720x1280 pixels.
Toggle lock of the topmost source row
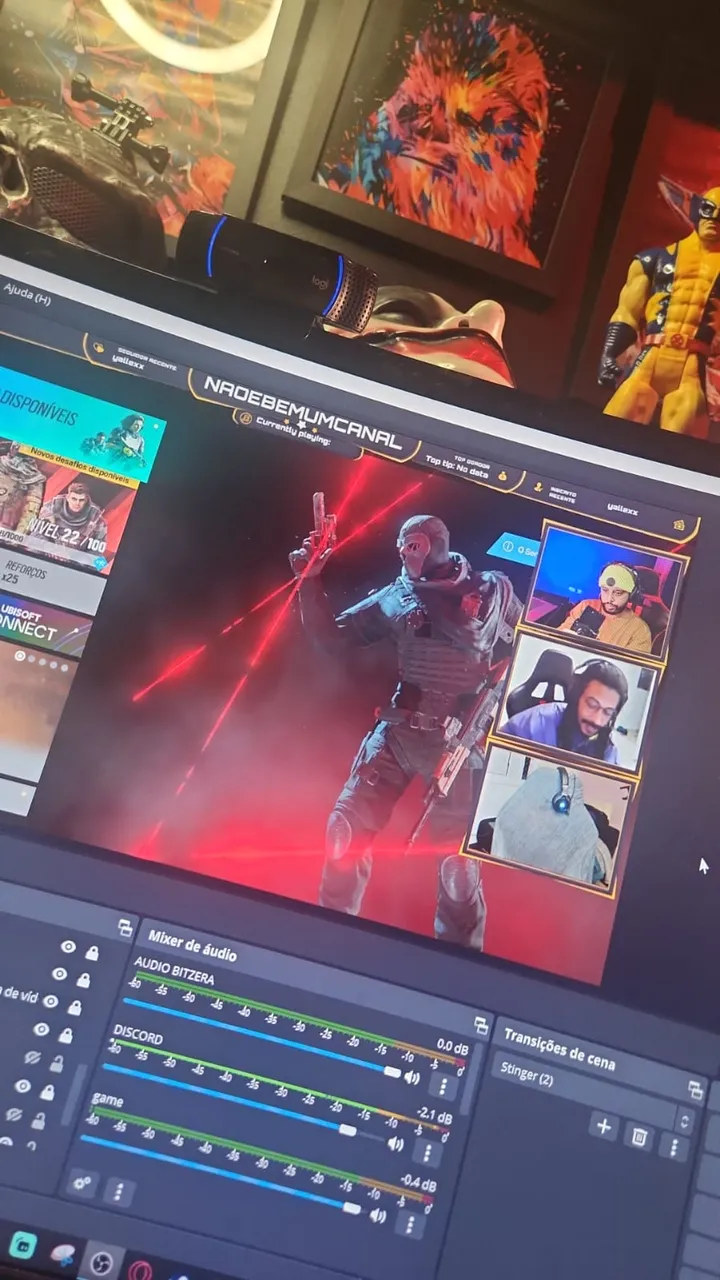pos(91,953)
